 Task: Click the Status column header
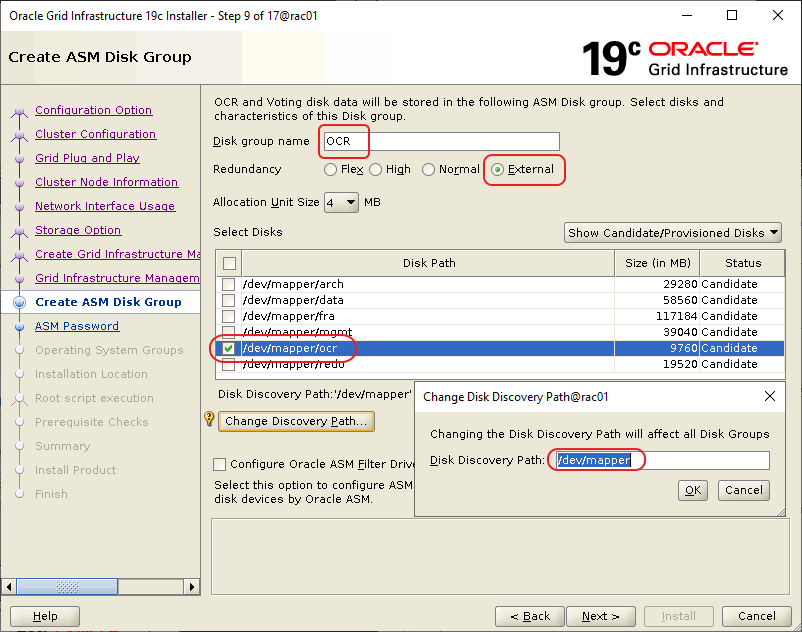point(743,263)
